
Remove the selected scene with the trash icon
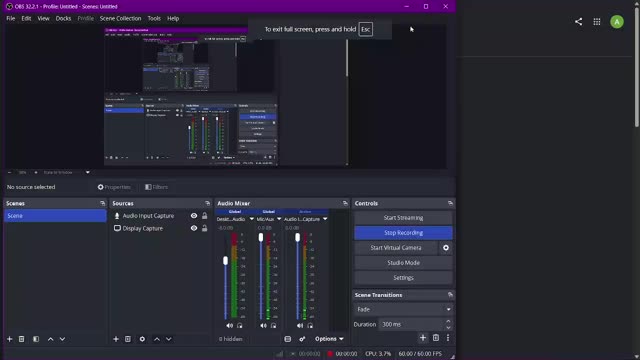tap(22, 339)
